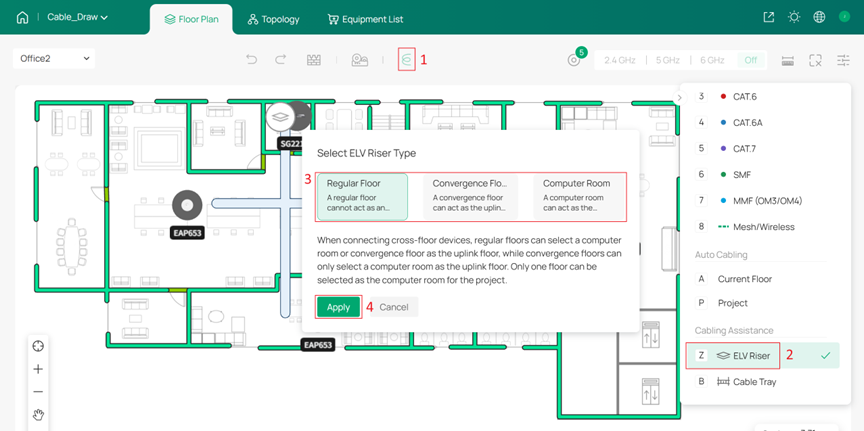Screen dimensions: 864x431
Task: Open the language globe icon
Action: [819, 17]
